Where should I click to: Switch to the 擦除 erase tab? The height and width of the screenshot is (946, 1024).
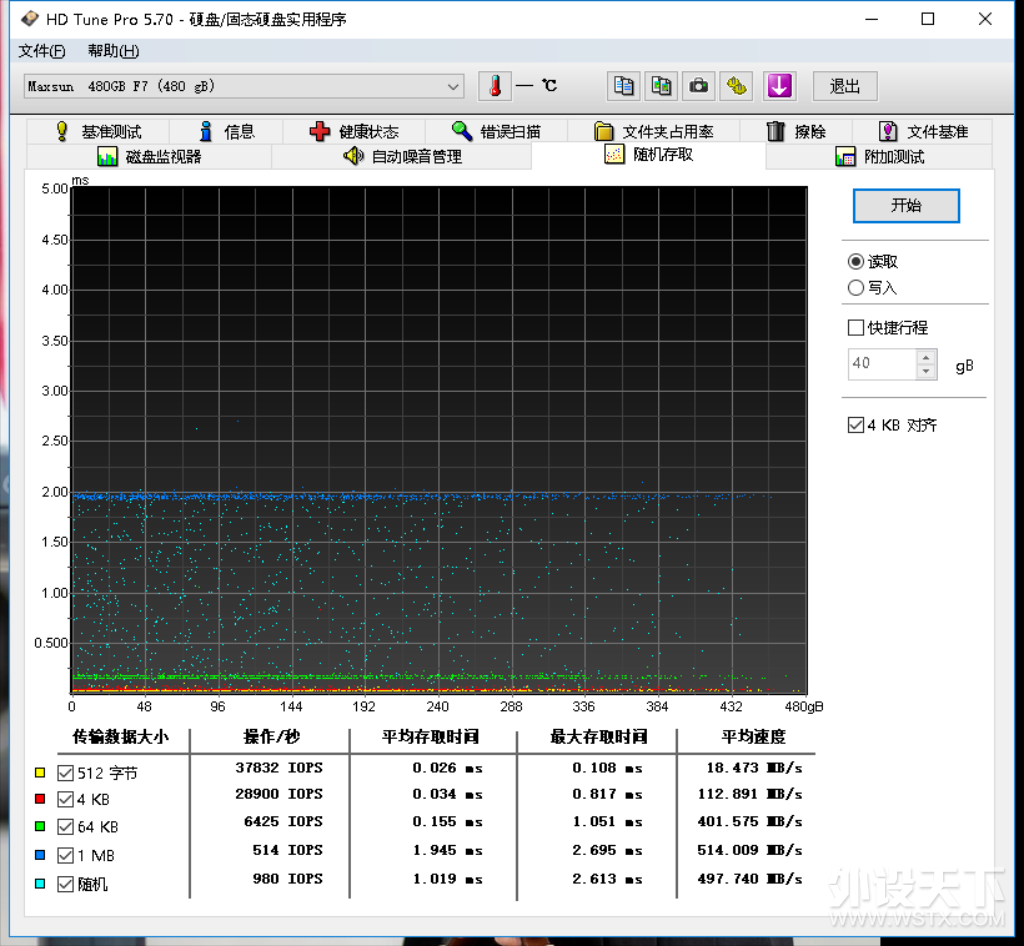796,132
